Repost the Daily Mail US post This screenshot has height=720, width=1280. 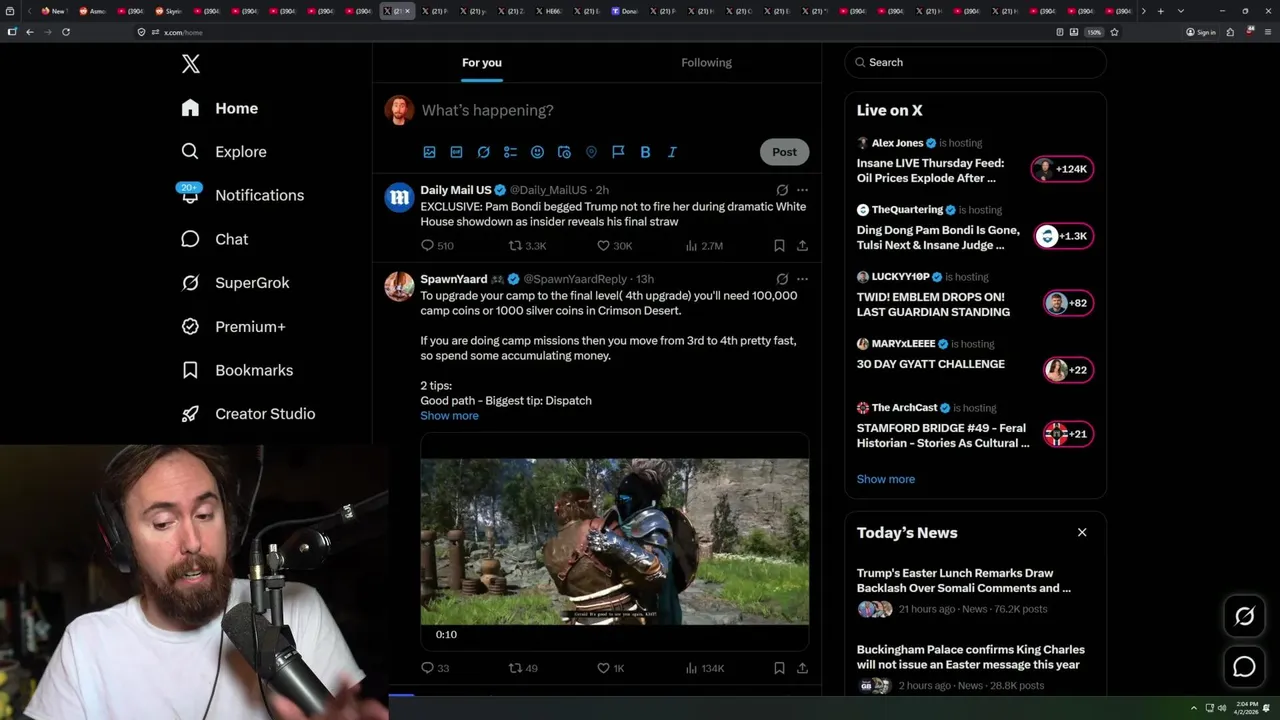tap(527, 245)
